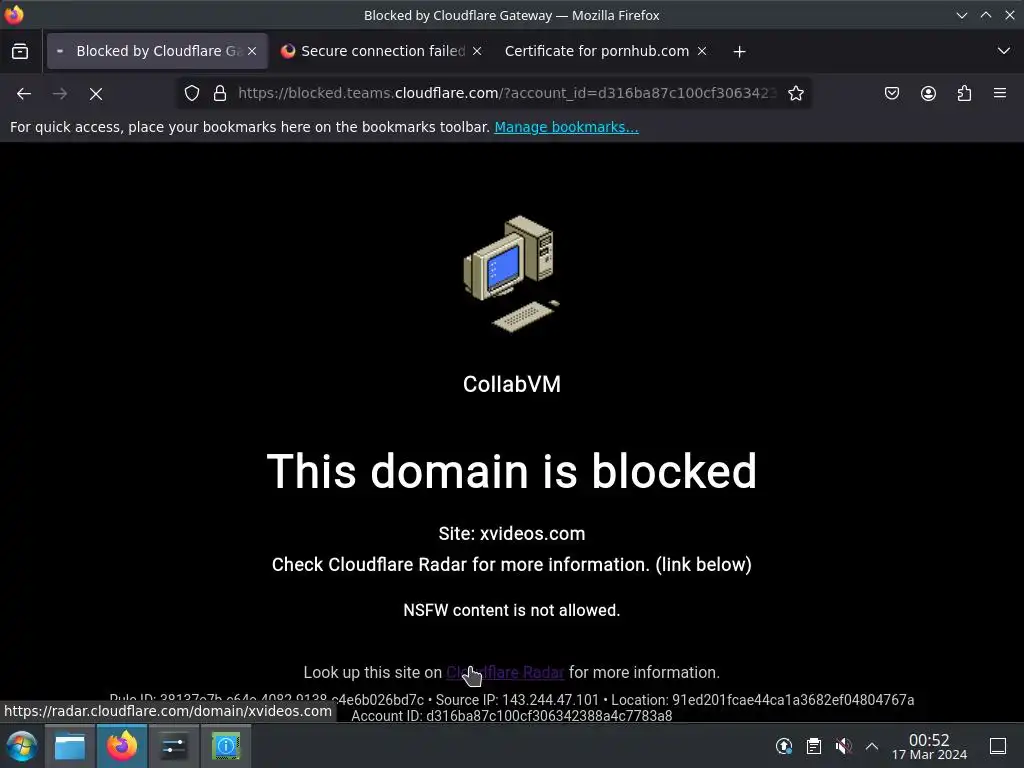Switch to the Secure connection failed tab
Viewport: 1024px width, 768px height.
pos(383,51)
